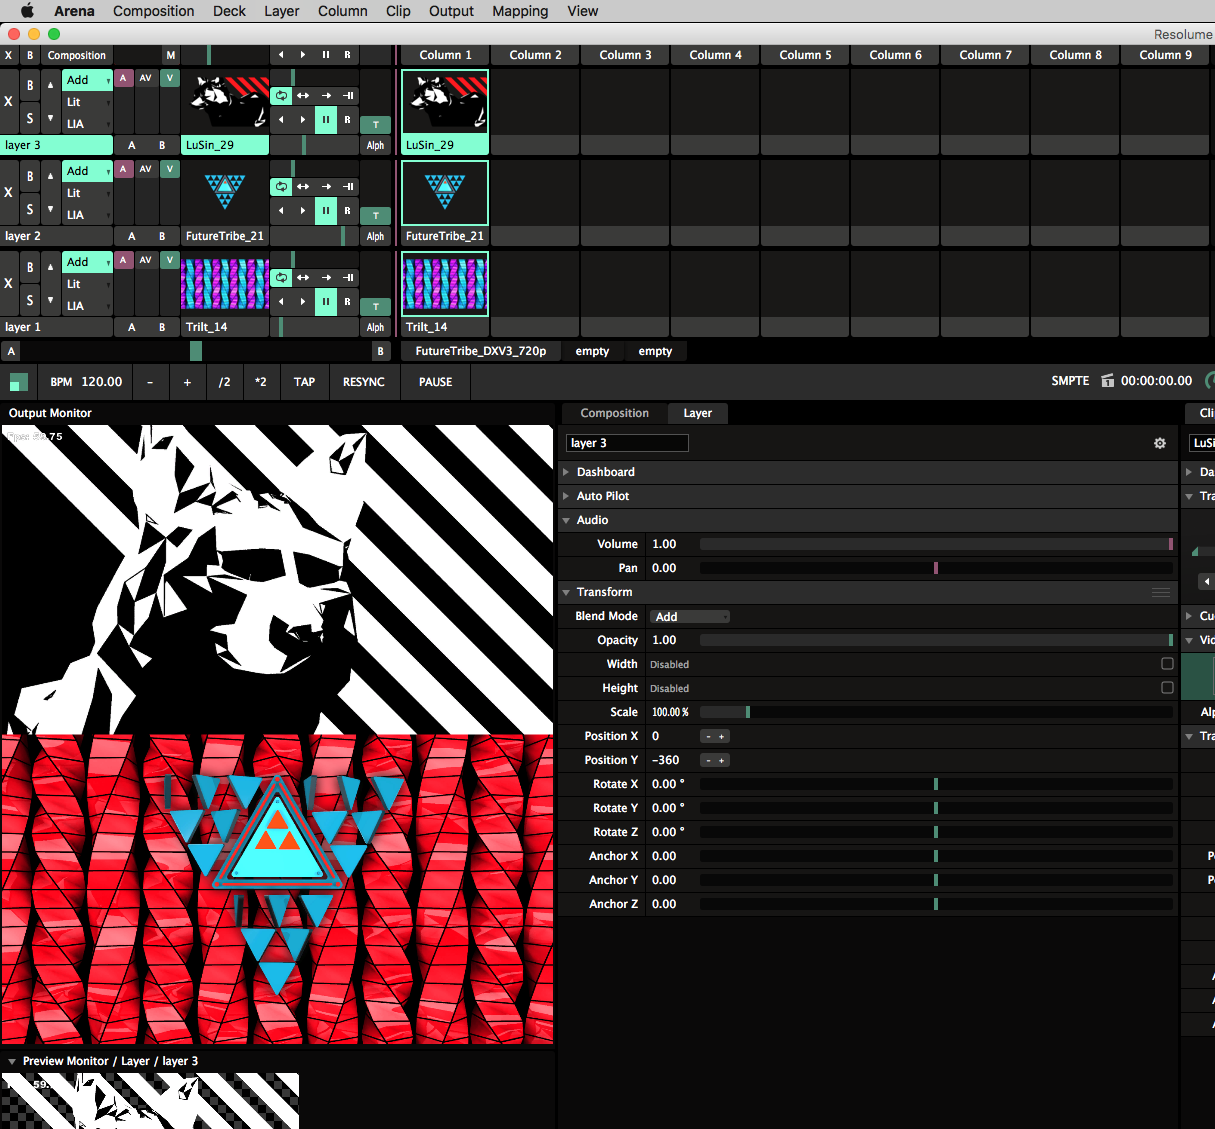This screenshot has height=1129, width=1215.
Task: Pause the layer 3 clip transport
Action: (326, 120)
